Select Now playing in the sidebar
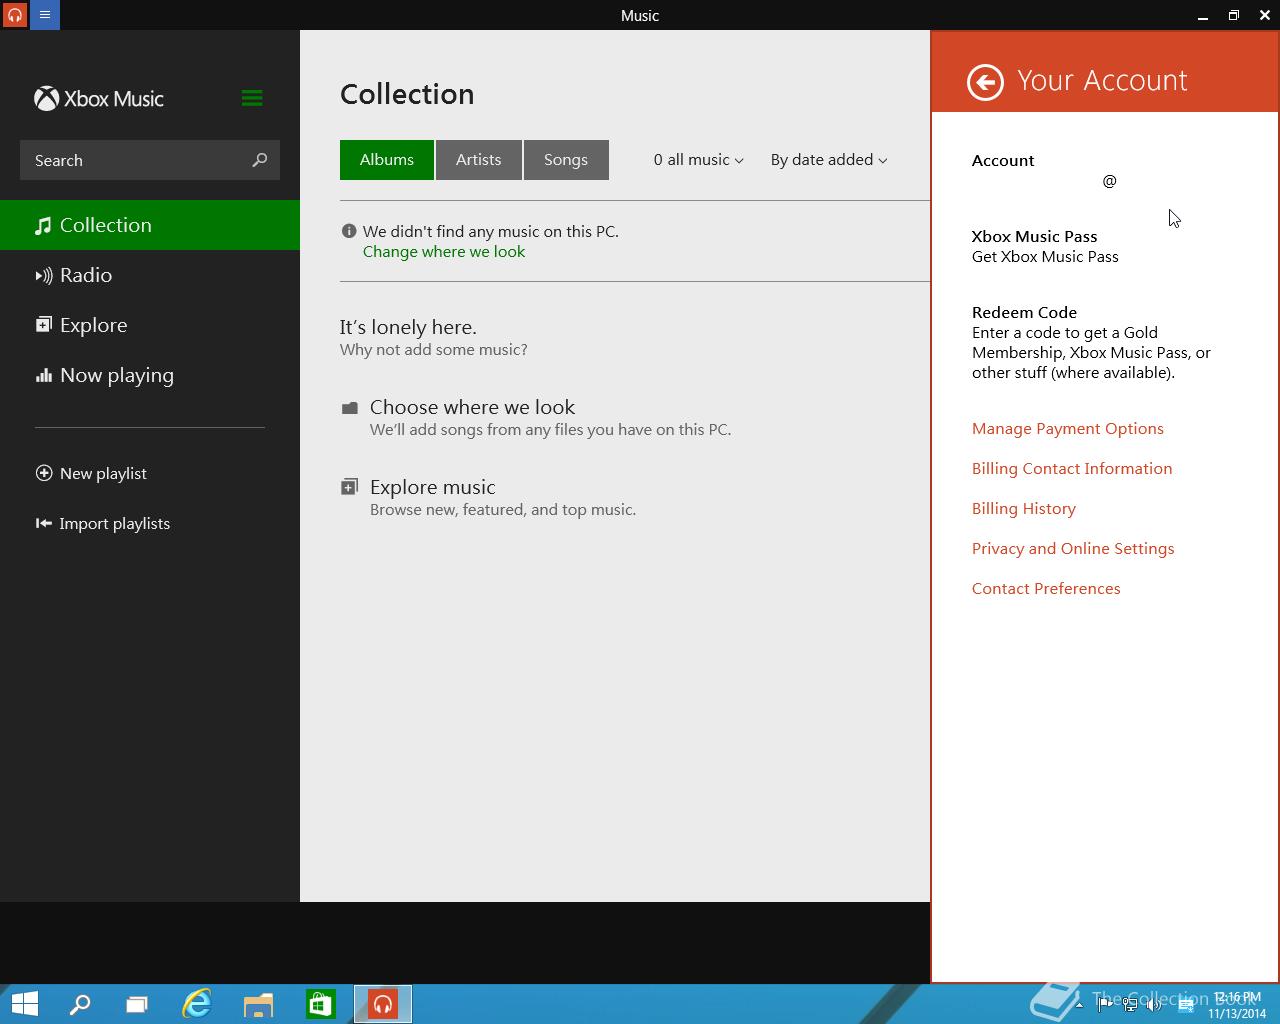 (150, 375)
